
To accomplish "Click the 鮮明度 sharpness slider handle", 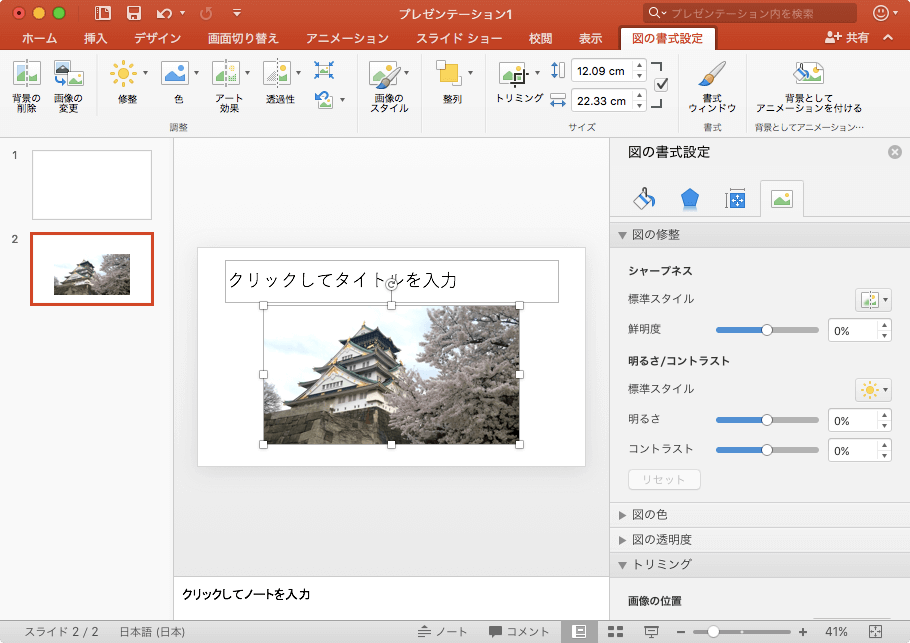I will tap(767, 330).
